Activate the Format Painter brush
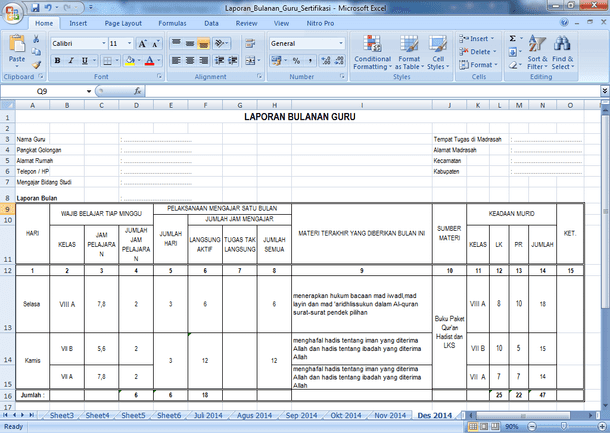 coord(36,65)
